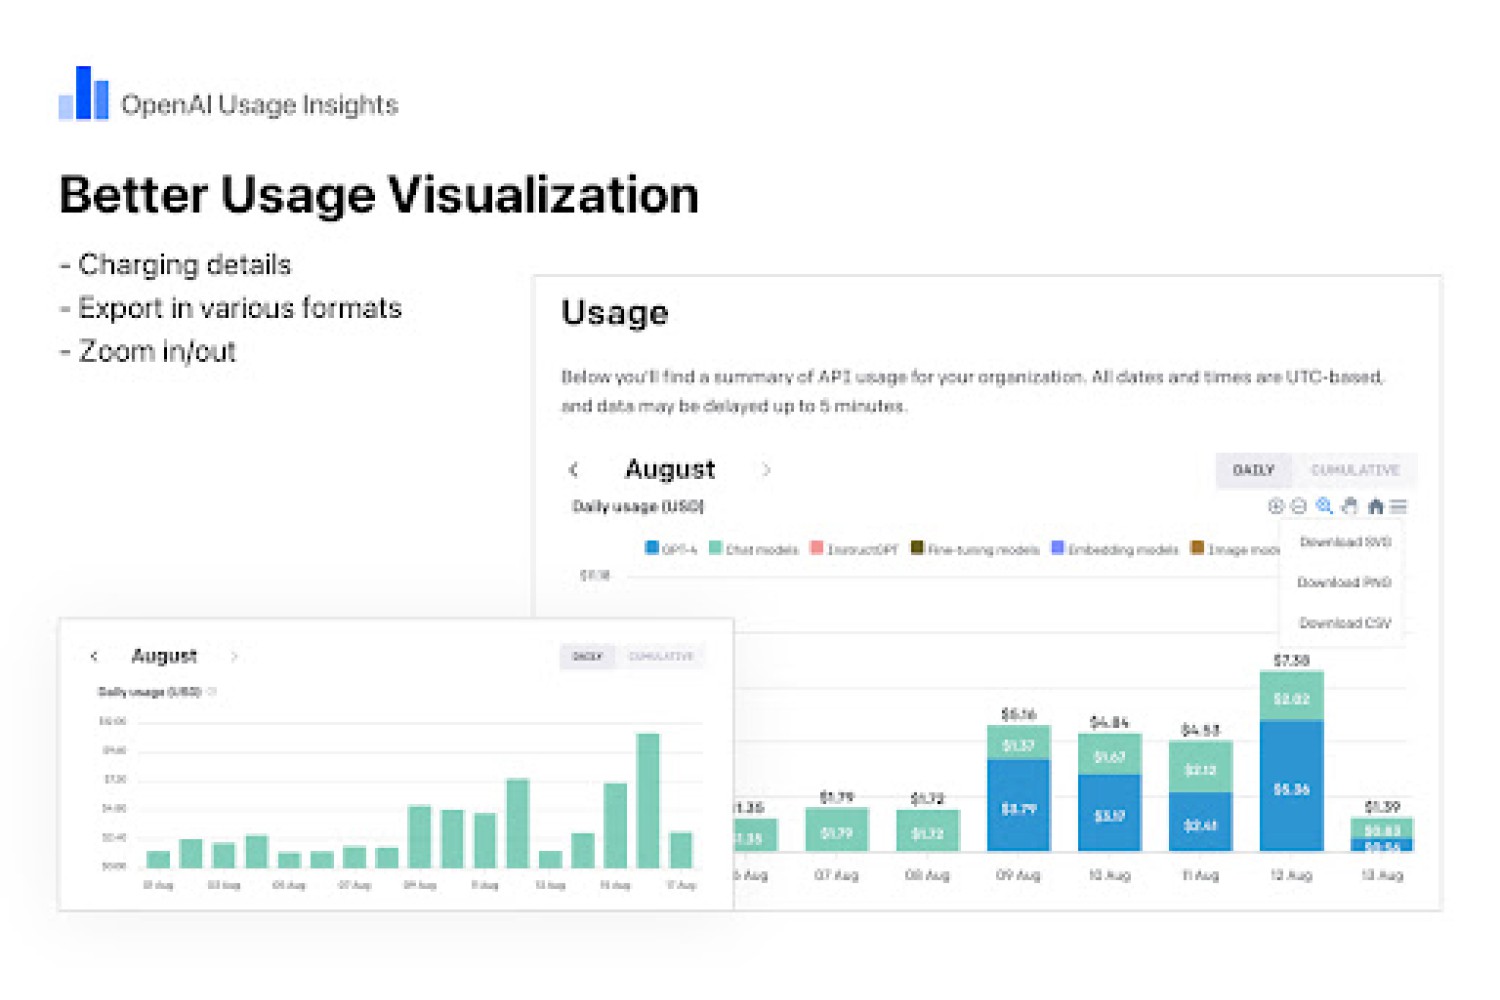Click the '09 Aug' axis label in large chart
This screenshot has height=1000, width=1500.
(1018, 875)
